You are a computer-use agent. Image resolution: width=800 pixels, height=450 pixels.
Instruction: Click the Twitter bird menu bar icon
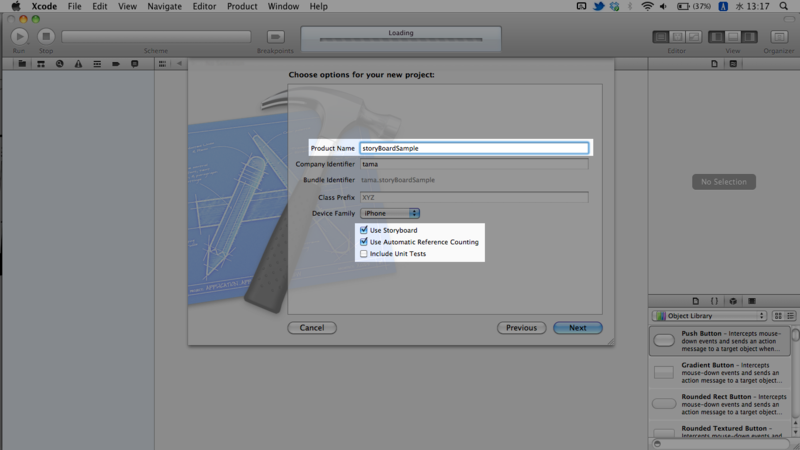pyautogui.click(x=598, y=6)
